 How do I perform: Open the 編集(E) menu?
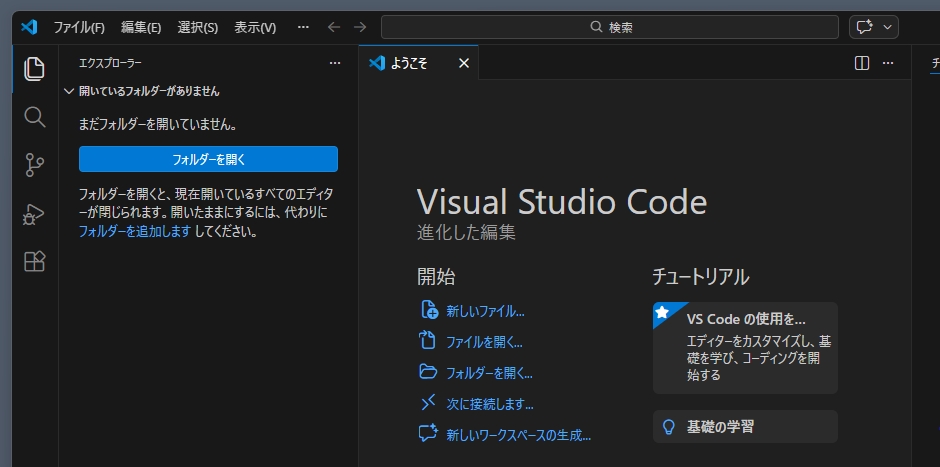tap(140, 27)
